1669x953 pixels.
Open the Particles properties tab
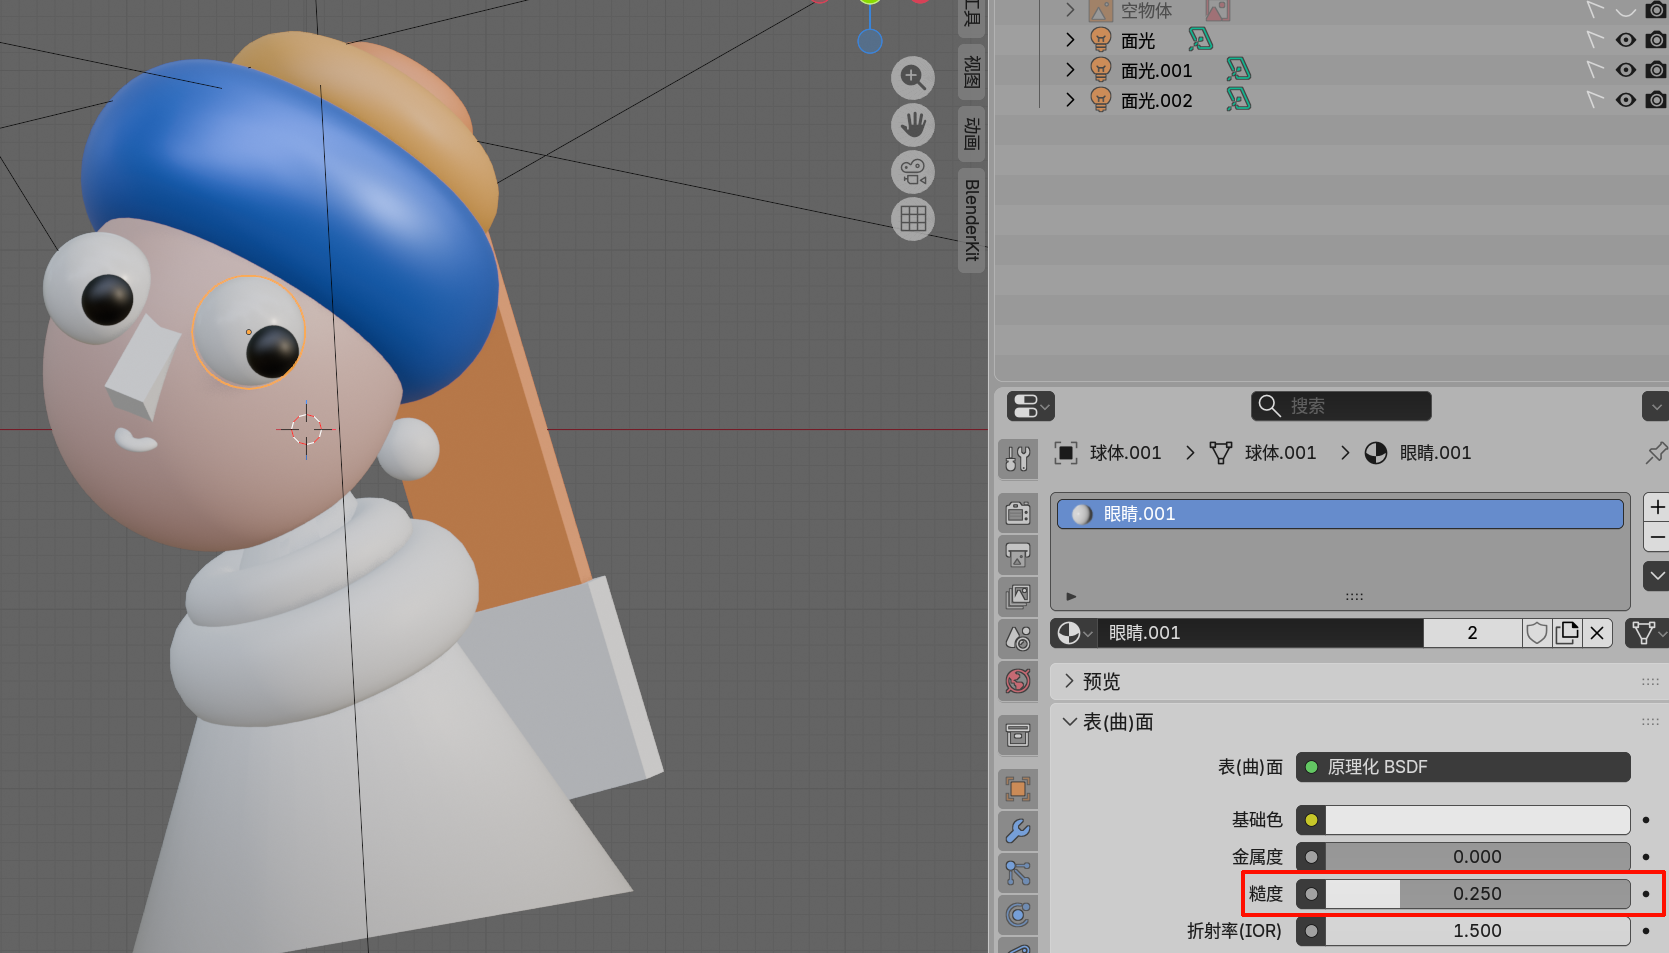pos(1018,872)
